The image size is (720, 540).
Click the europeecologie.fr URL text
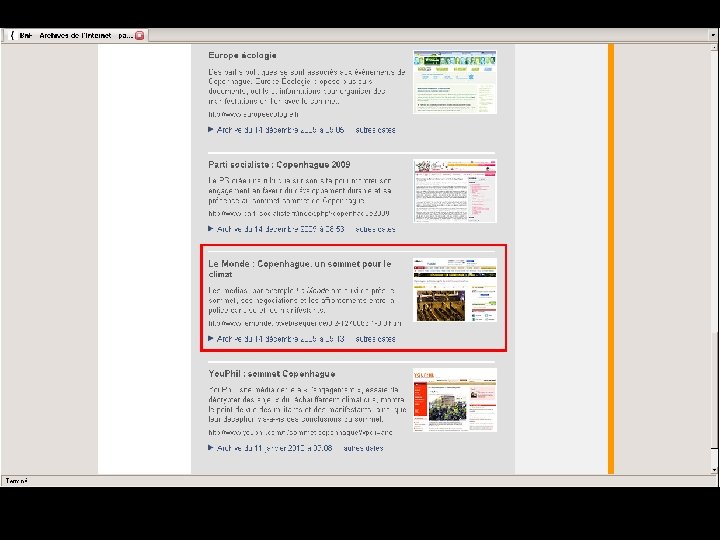point(253,114)
